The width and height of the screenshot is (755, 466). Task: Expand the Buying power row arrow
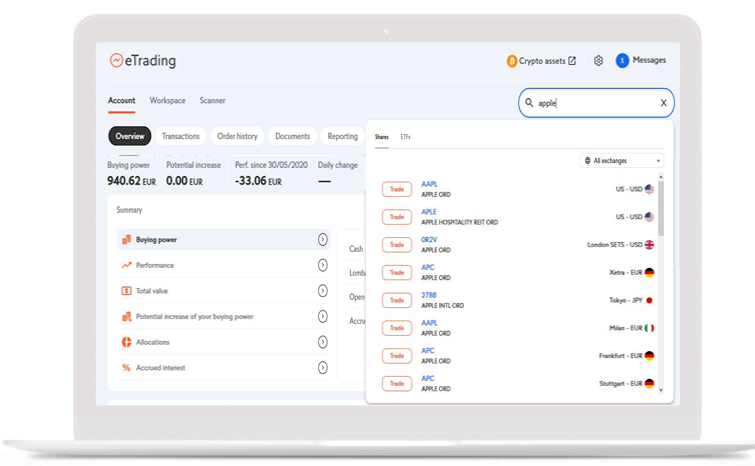323,239
